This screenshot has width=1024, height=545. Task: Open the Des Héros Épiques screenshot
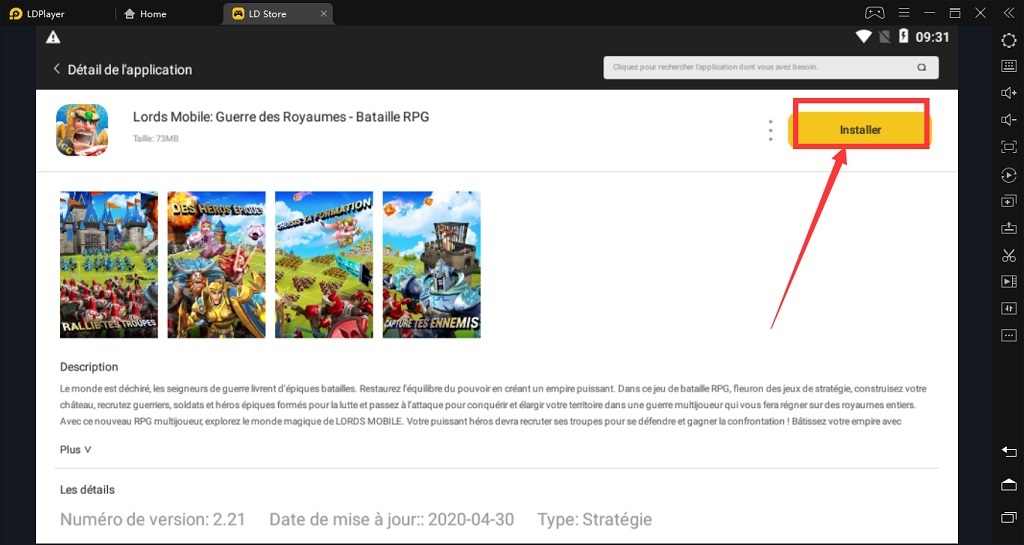click(216, 264)
